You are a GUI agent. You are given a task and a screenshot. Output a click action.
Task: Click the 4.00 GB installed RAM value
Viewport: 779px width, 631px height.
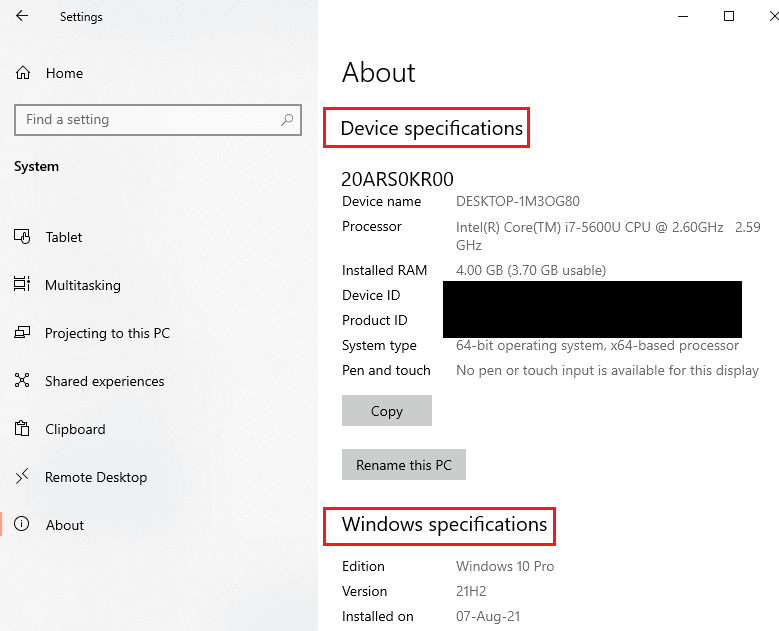[531, 270]
